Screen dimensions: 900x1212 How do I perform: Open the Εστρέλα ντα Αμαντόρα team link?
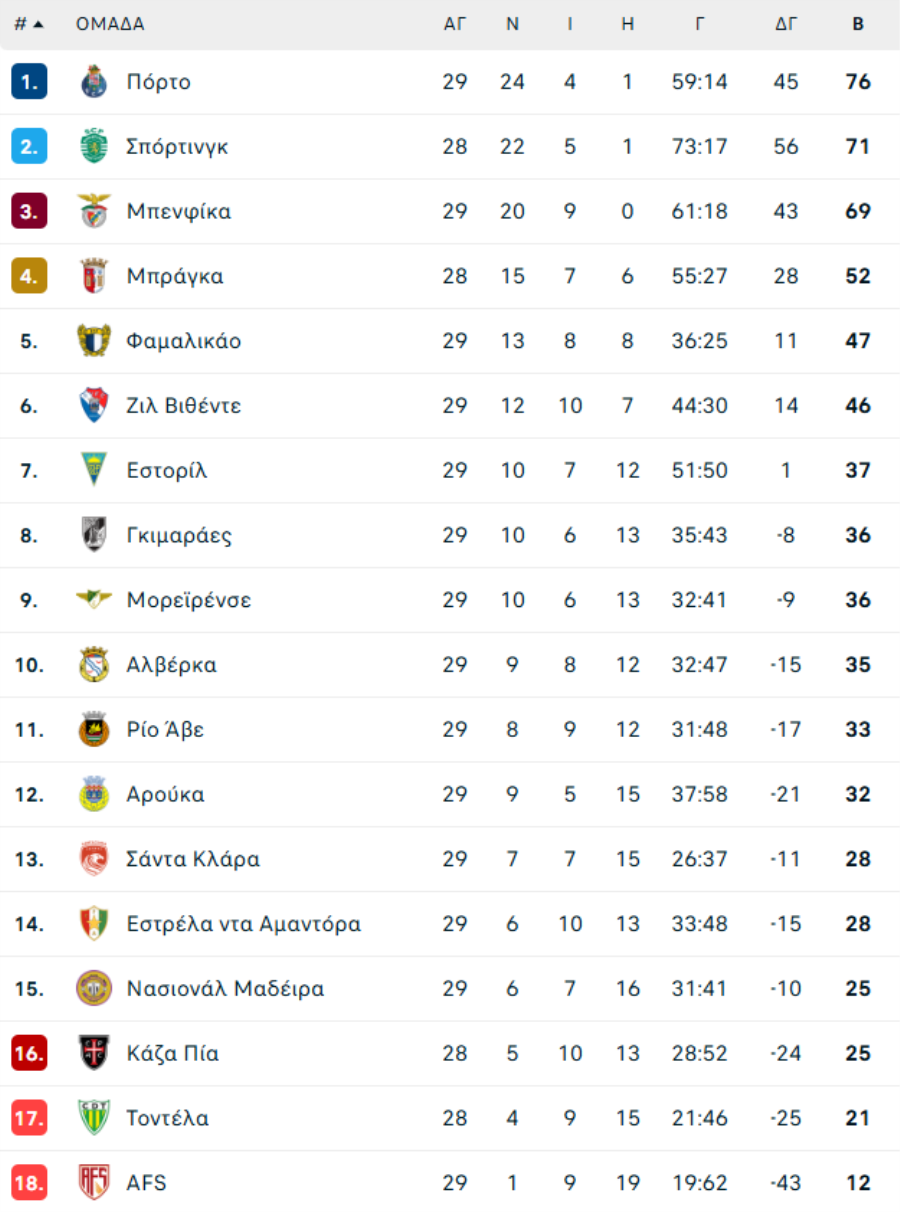pos(243,924)
